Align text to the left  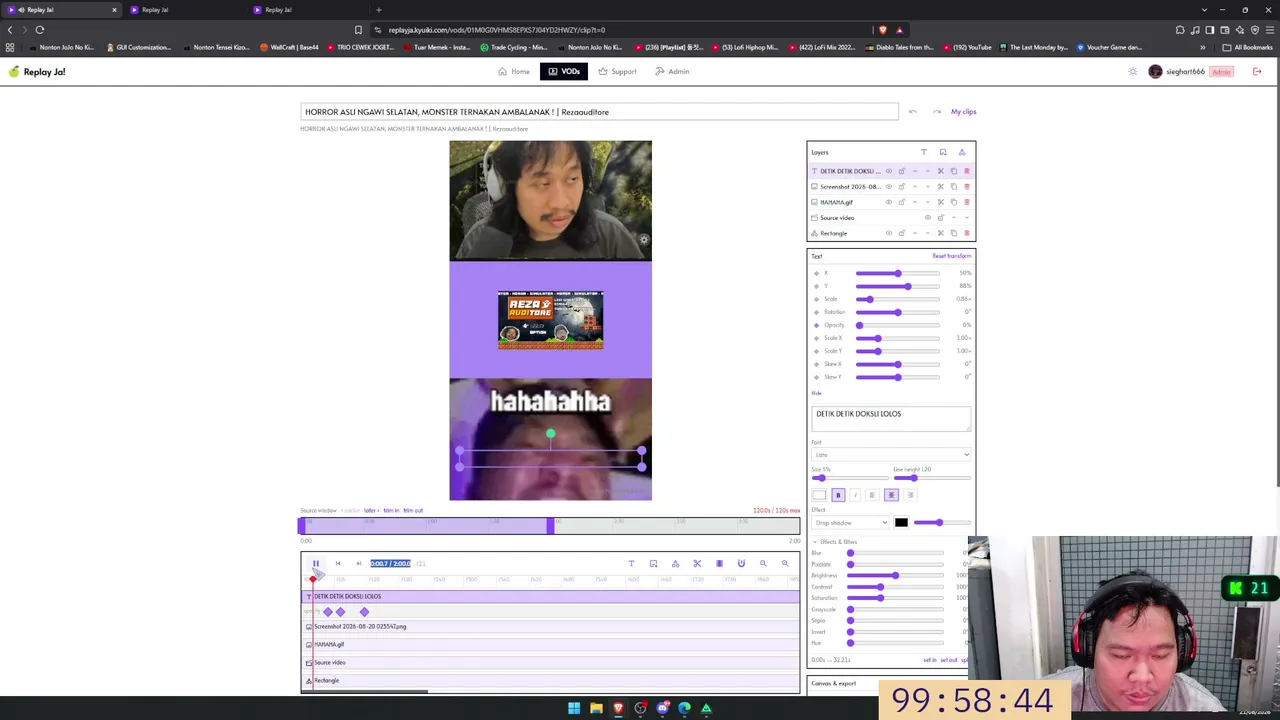coord(872,495)
